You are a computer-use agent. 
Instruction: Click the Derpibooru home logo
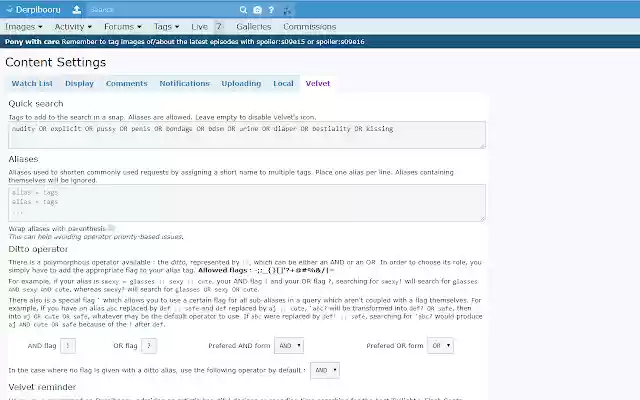[x=33, y=9]
